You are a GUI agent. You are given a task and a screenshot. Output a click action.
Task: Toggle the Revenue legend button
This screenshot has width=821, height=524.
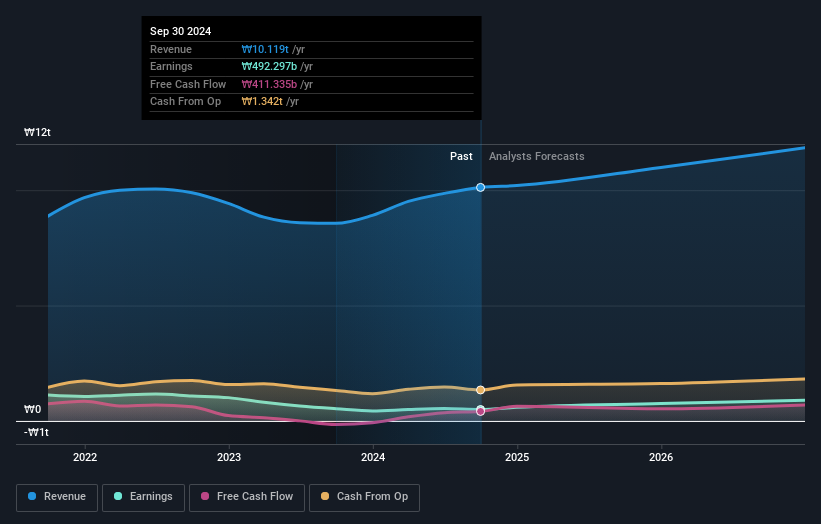click(57, 497)
